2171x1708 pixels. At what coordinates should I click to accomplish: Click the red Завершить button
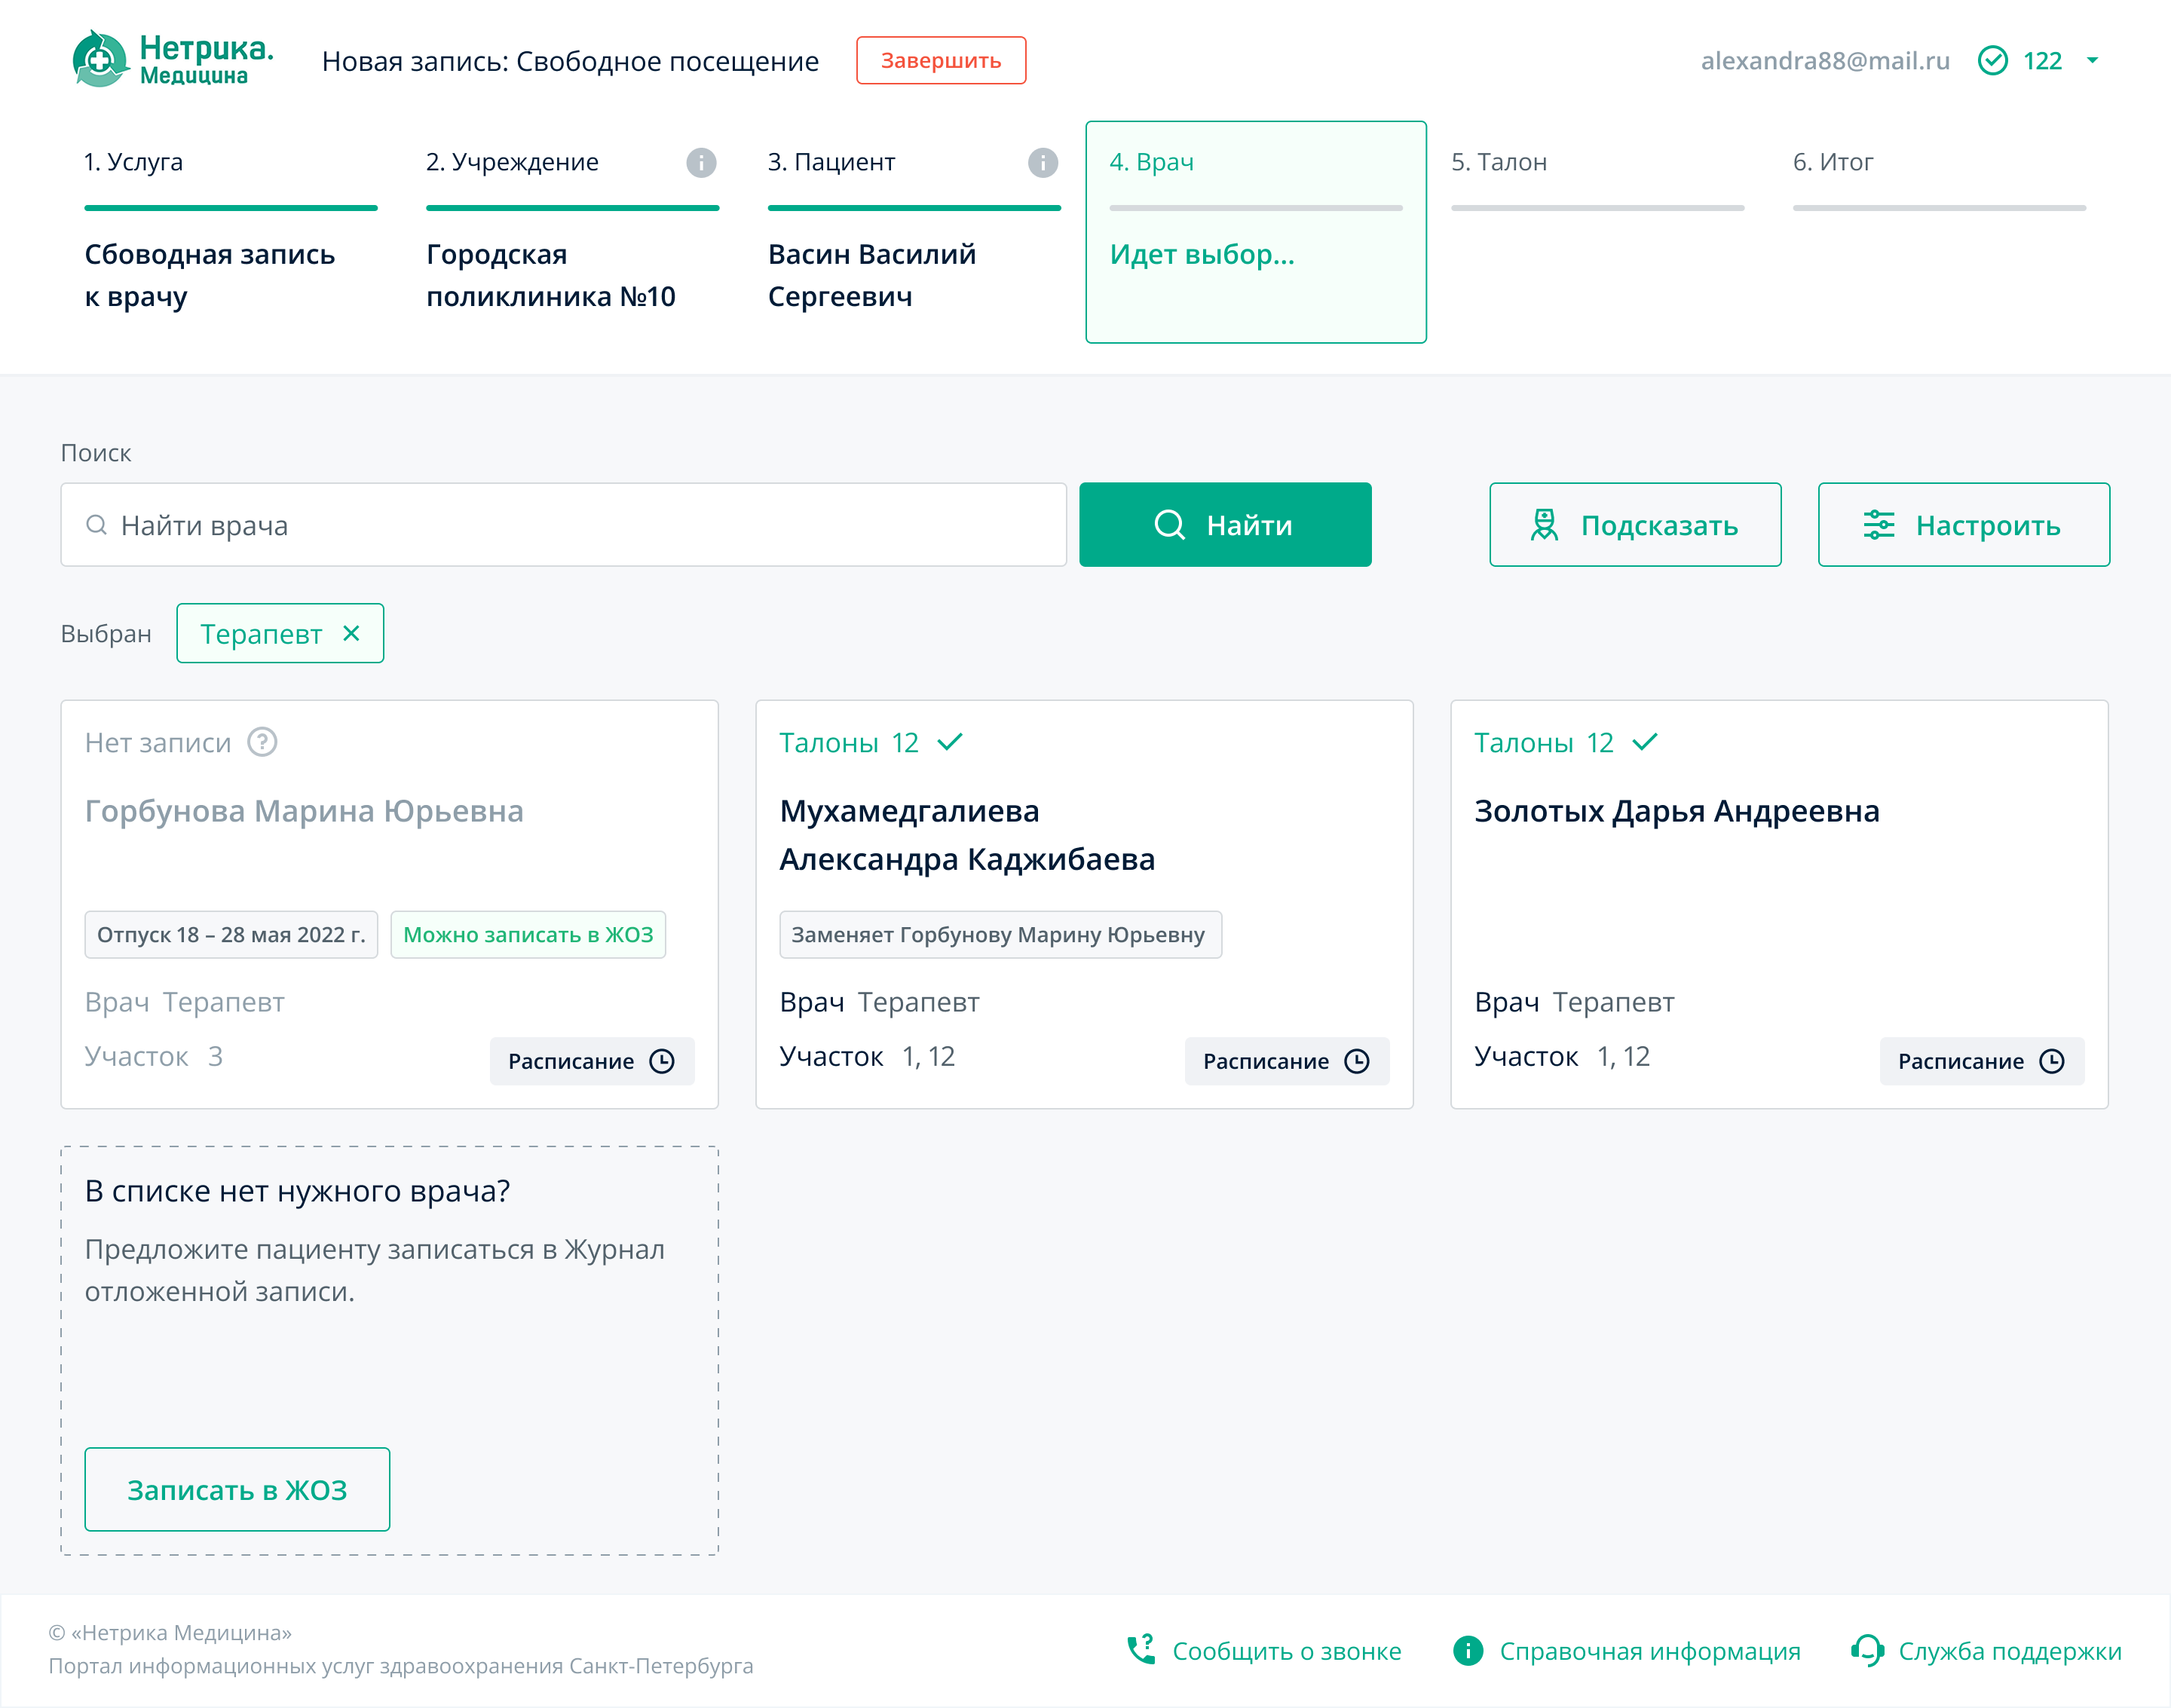coord(940,61)
